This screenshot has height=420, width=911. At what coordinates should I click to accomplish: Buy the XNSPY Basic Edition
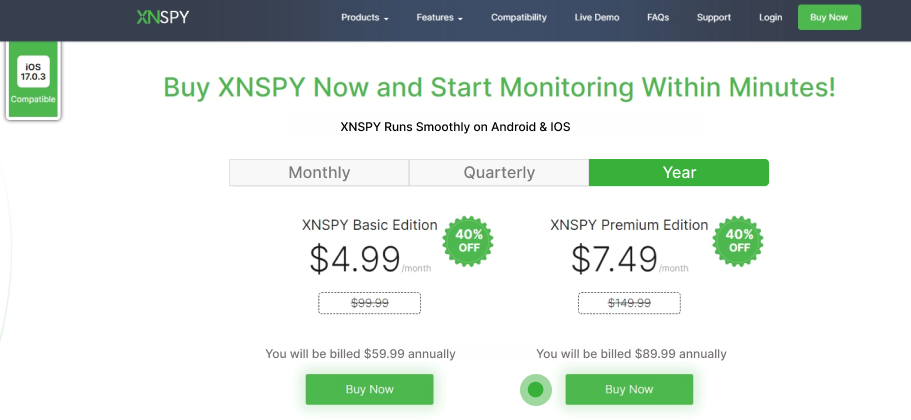coord(369,389)
